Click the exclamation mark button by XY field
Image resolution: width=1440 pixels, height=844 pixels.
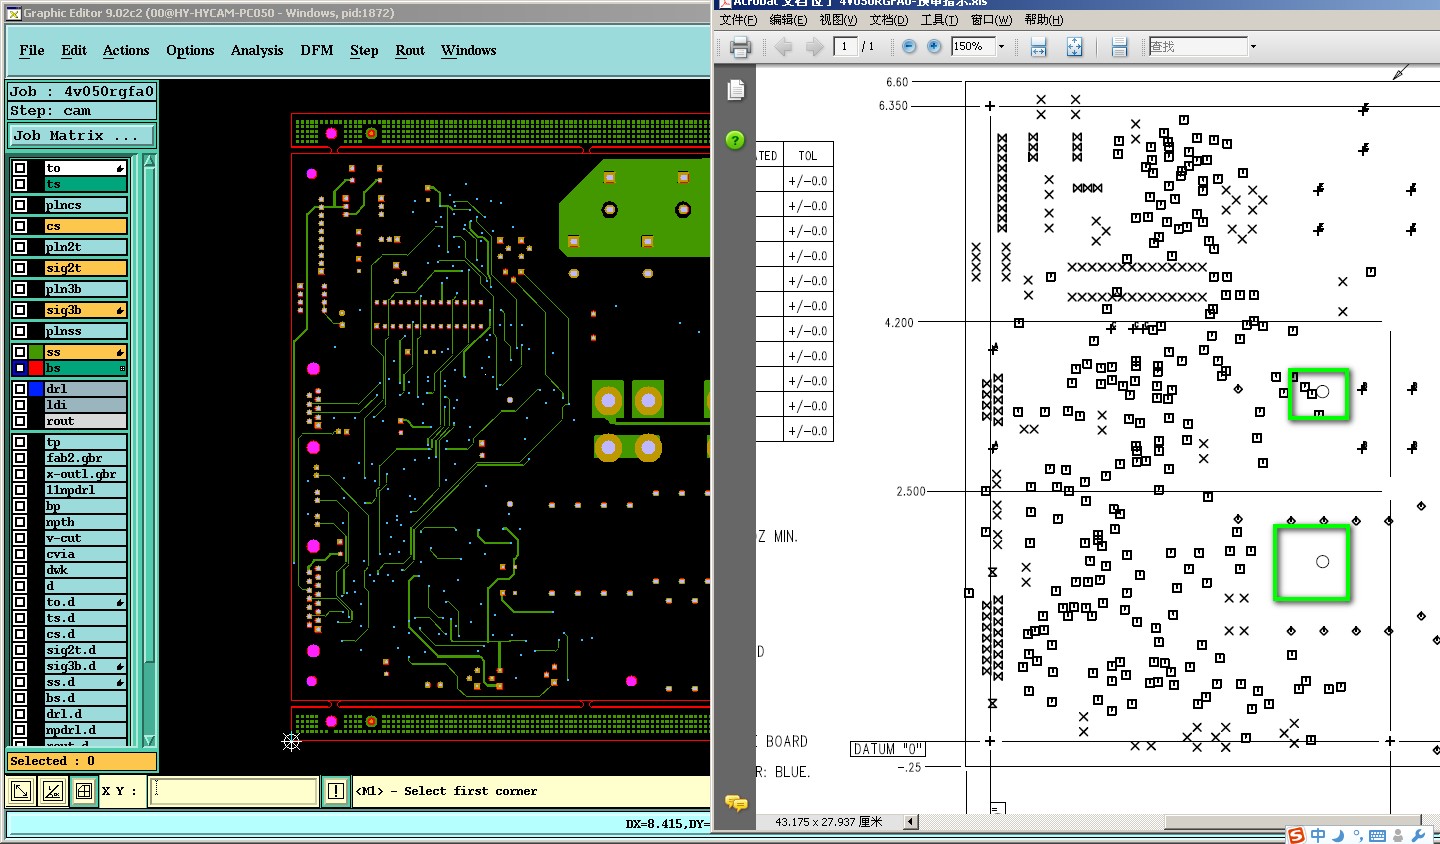[336, 791]
